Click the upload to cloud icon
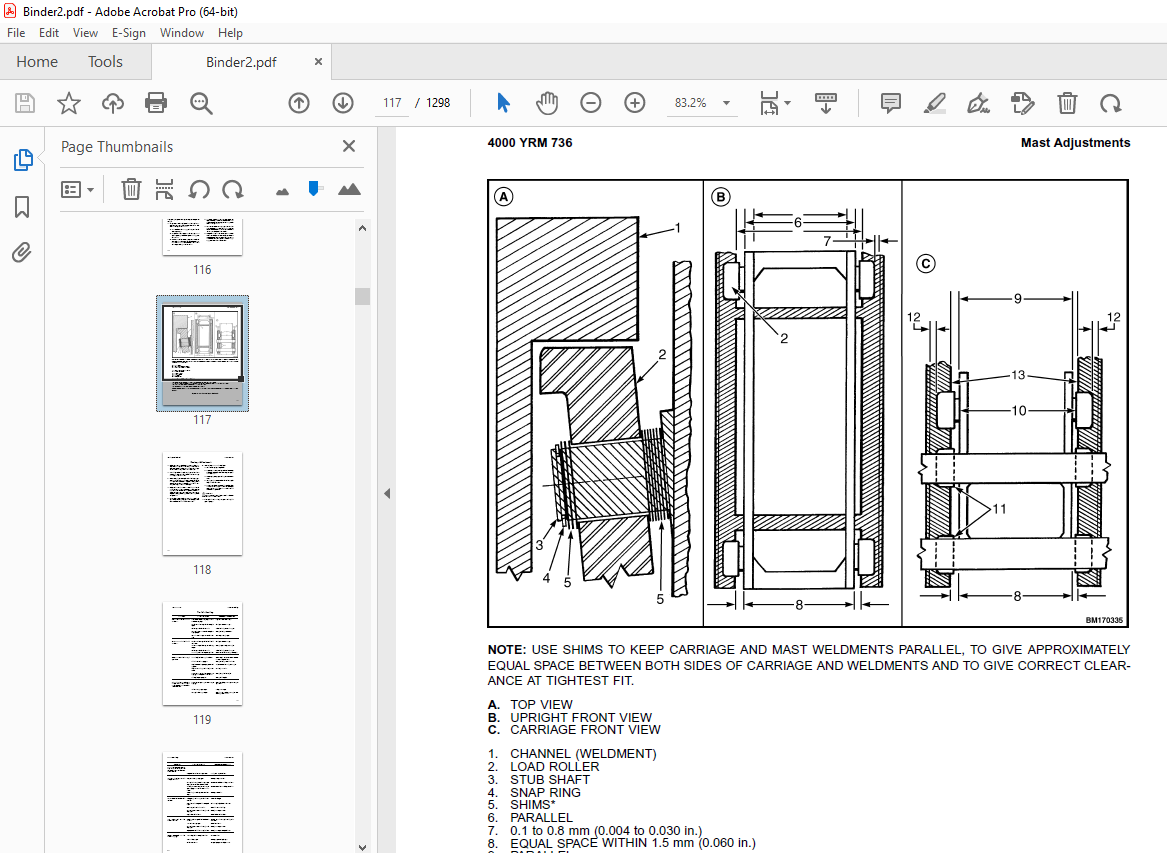Viewport: 1167px width, 853px height. click(x=112, y=103)
